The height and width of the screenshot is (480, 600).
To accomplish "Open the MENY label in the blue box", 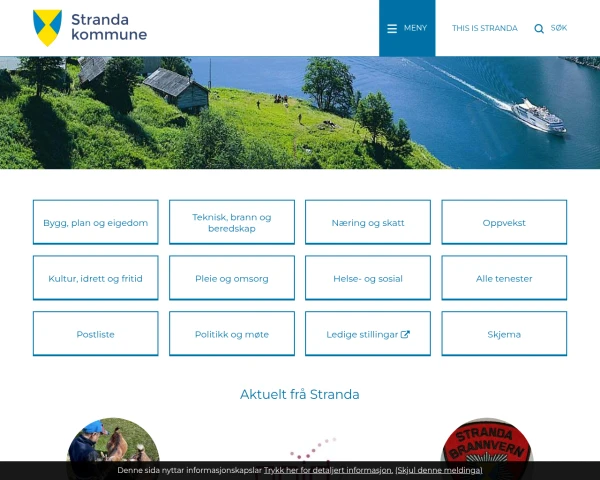I will click(415, 28).
